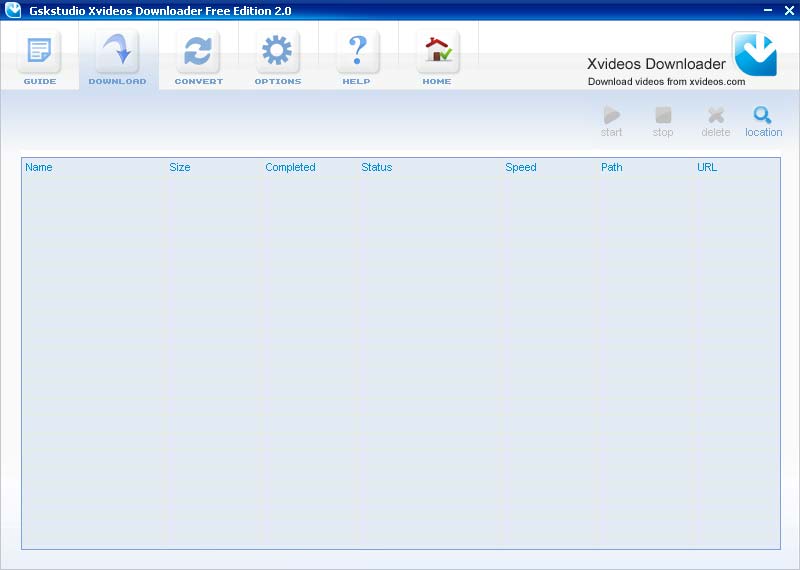Viewport: 800px width, 570px height.
Task: Open the Options gear tab
Action: [x=278, y=56]
